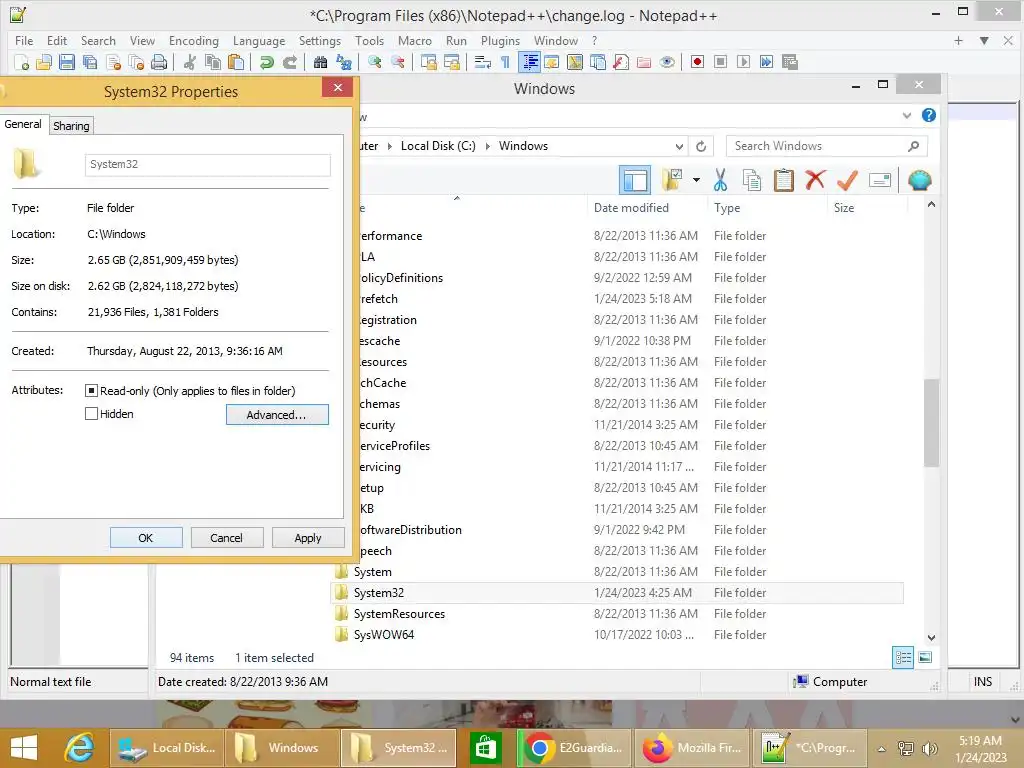The image size is (1024, 768).
Task: Open the Plugins menu
Action: [x=500, y=40]
